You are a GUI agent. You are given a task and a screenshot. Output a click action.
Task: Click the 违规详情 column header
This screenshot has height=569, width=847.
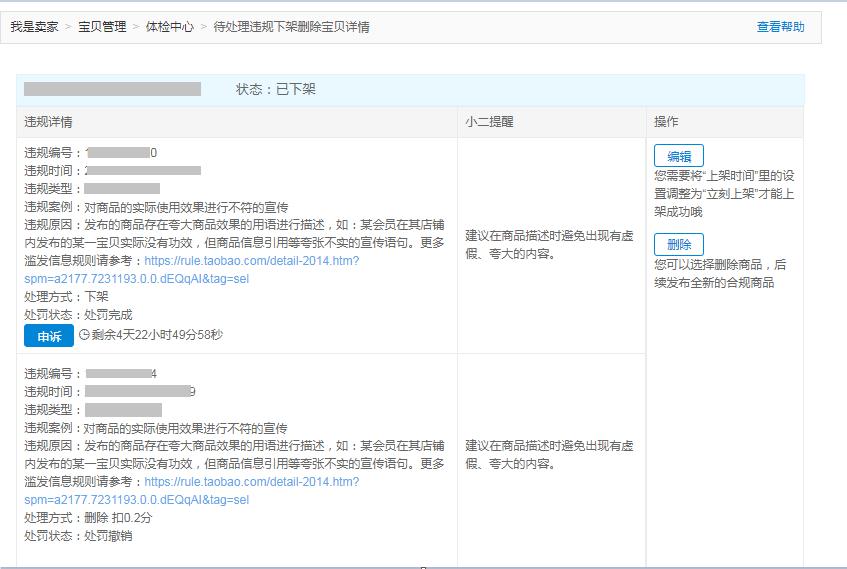[48, 122]
